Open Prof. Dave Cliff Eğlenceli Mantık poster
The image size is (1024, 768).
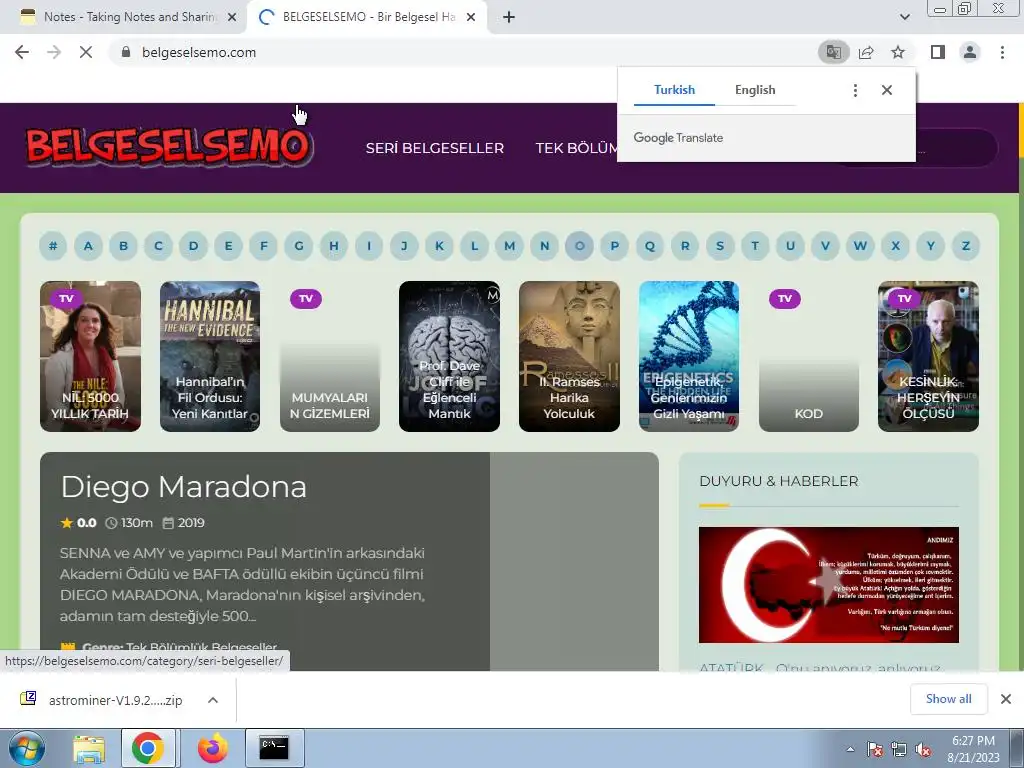click(x=449, y=357)
